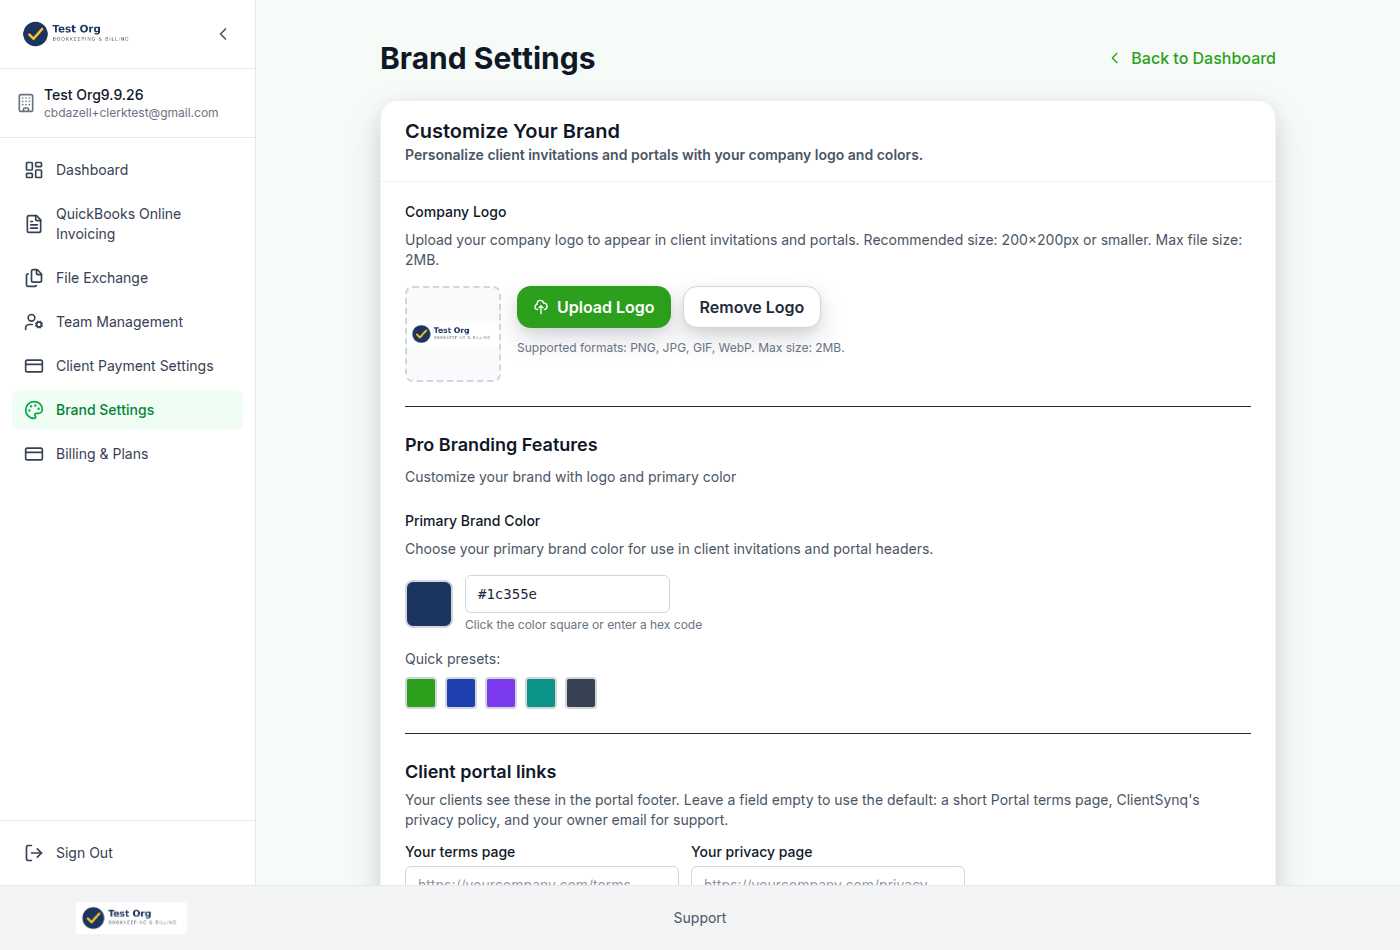This screenshot has height=950, width=1400.
Task: Open QuickBooks Online Invoicing
Action: [x=127, y=224]
